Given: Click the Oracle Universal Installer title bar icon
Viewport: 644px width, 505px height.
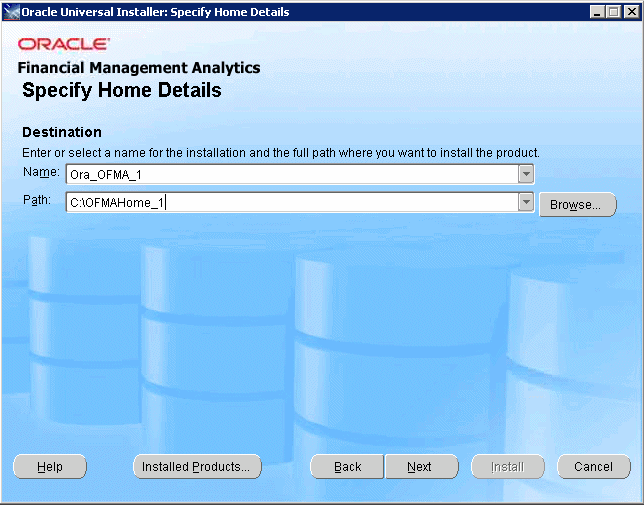Looking at the screenshot, I should 11,12.
